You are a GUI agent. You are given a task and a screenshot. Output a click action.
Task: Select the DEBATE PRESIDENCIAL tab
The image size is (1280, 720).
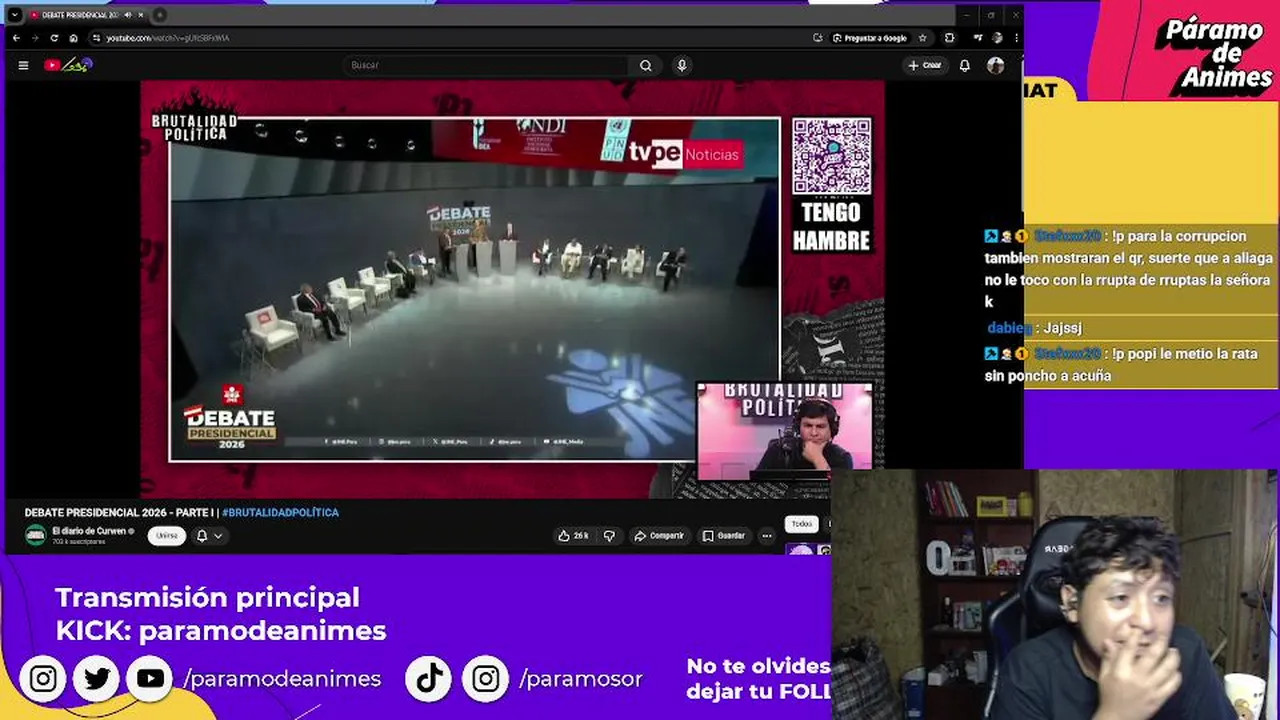[x=78, y=15]
